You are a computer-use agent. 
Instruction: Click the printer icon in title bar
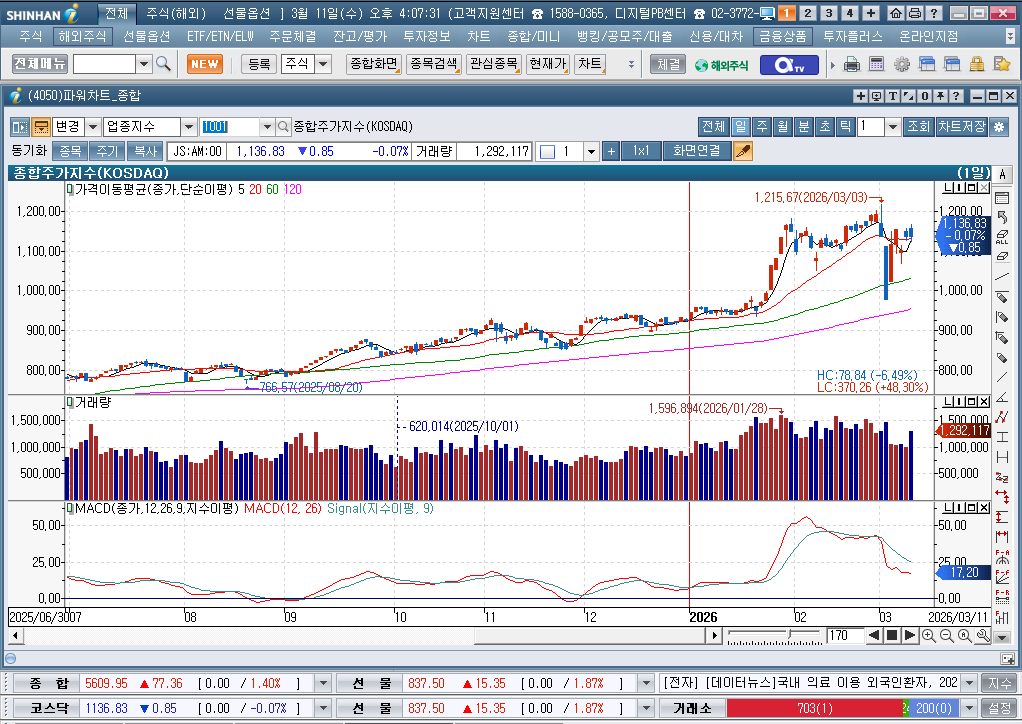(x=914, y=13)
